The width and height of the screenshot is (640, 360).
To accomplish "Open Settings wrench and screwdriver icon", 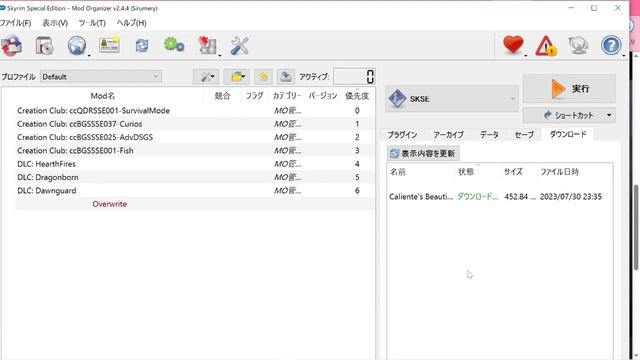I will point(240,45).
